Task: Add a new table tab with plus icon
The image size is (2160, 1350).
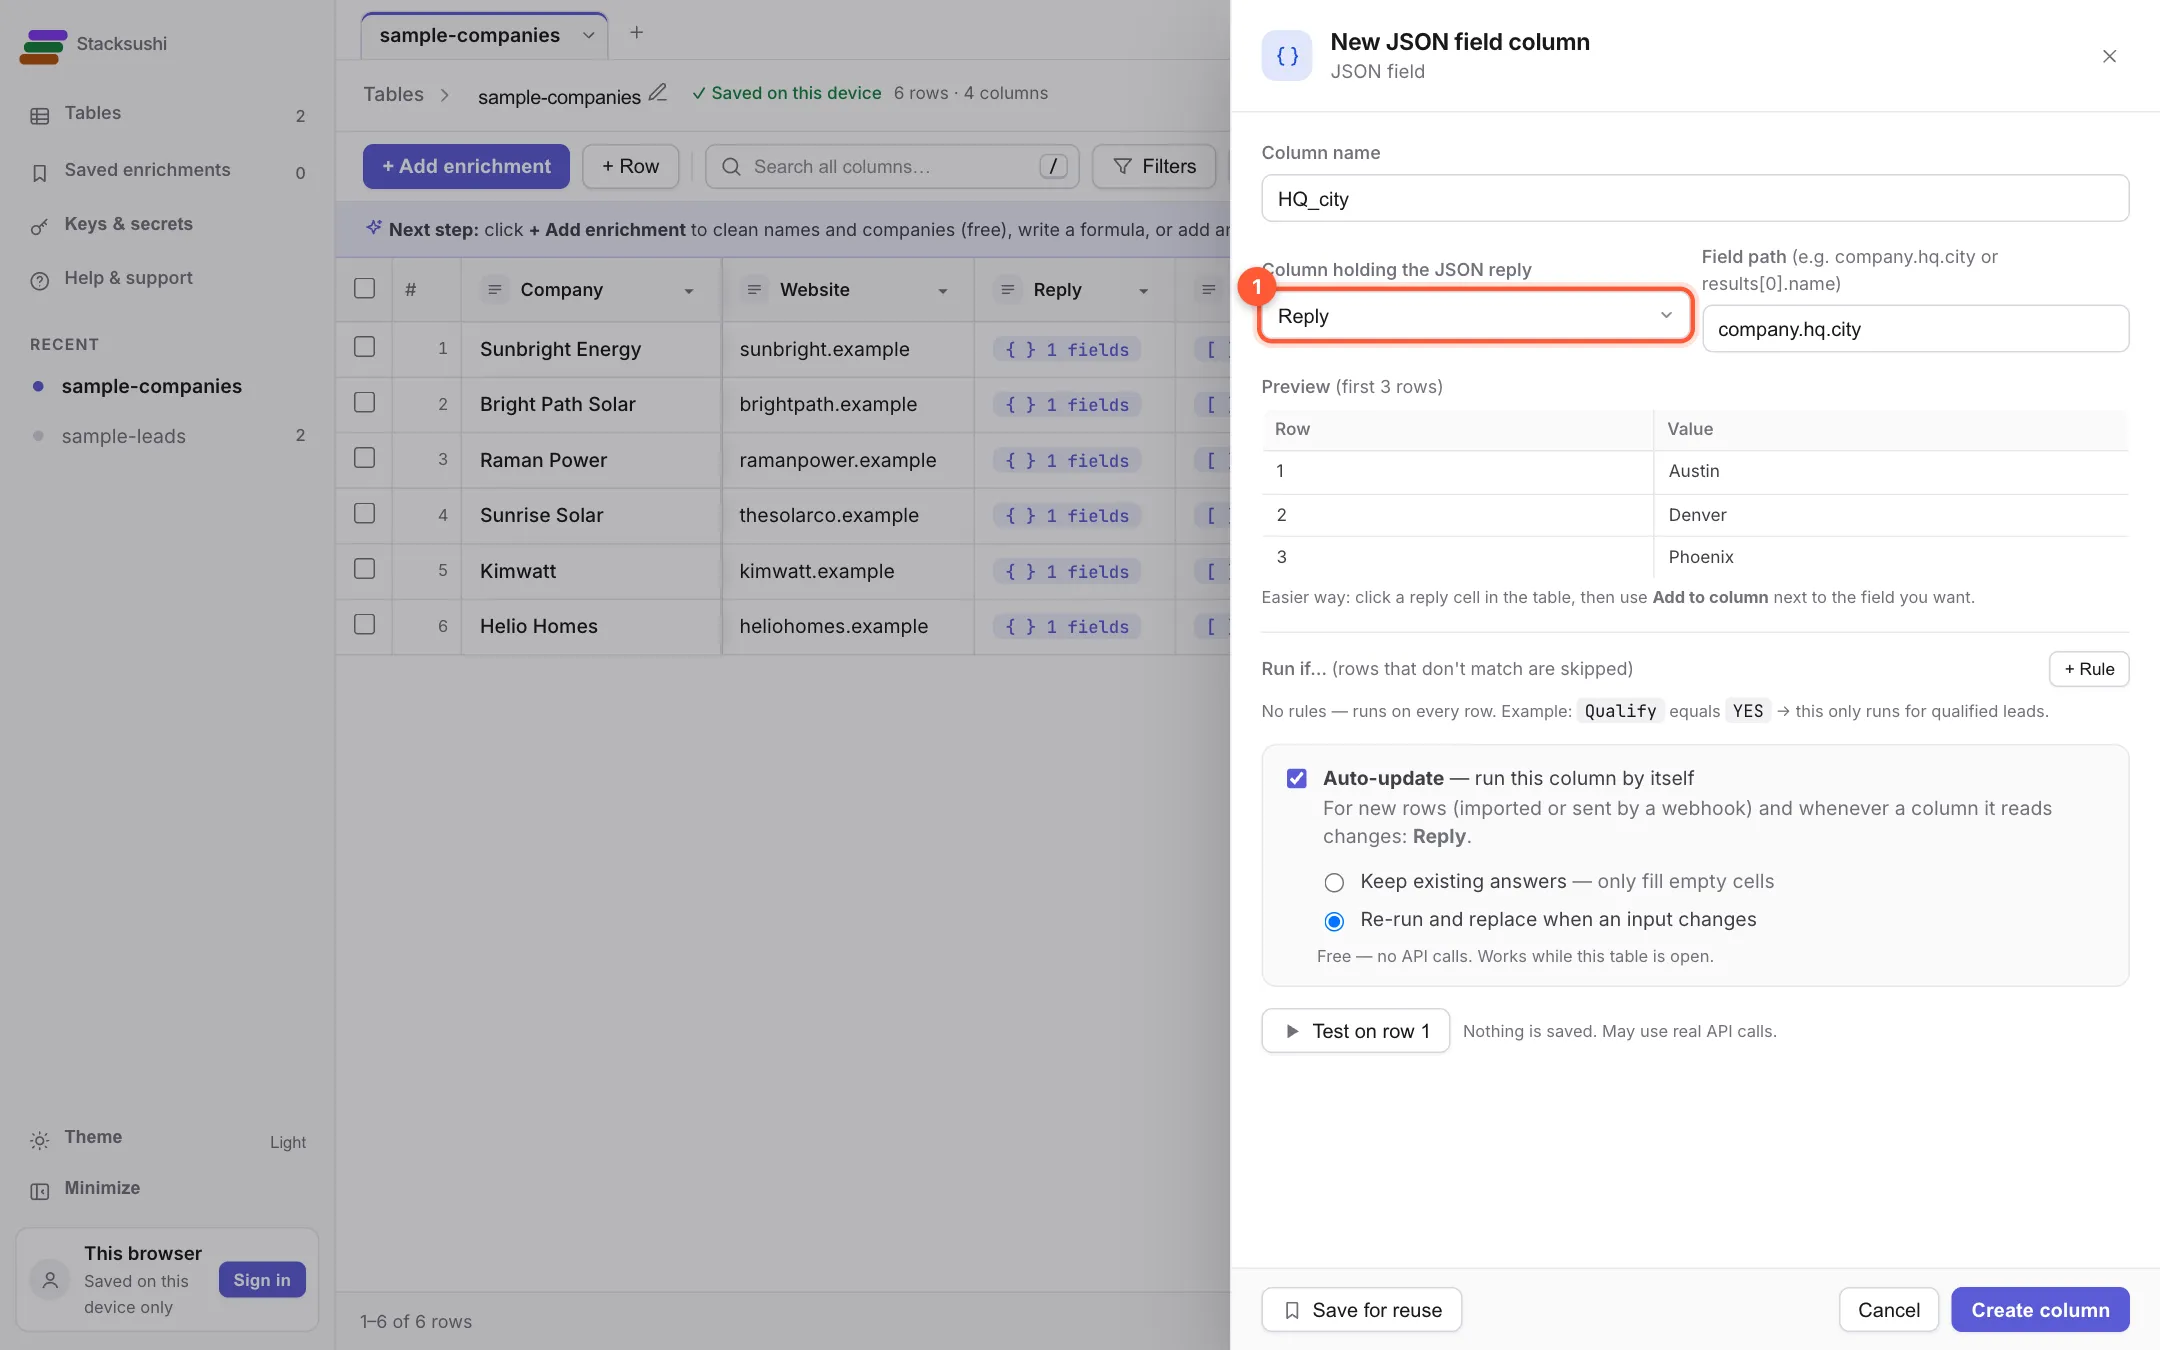Action: coord(636,33)
